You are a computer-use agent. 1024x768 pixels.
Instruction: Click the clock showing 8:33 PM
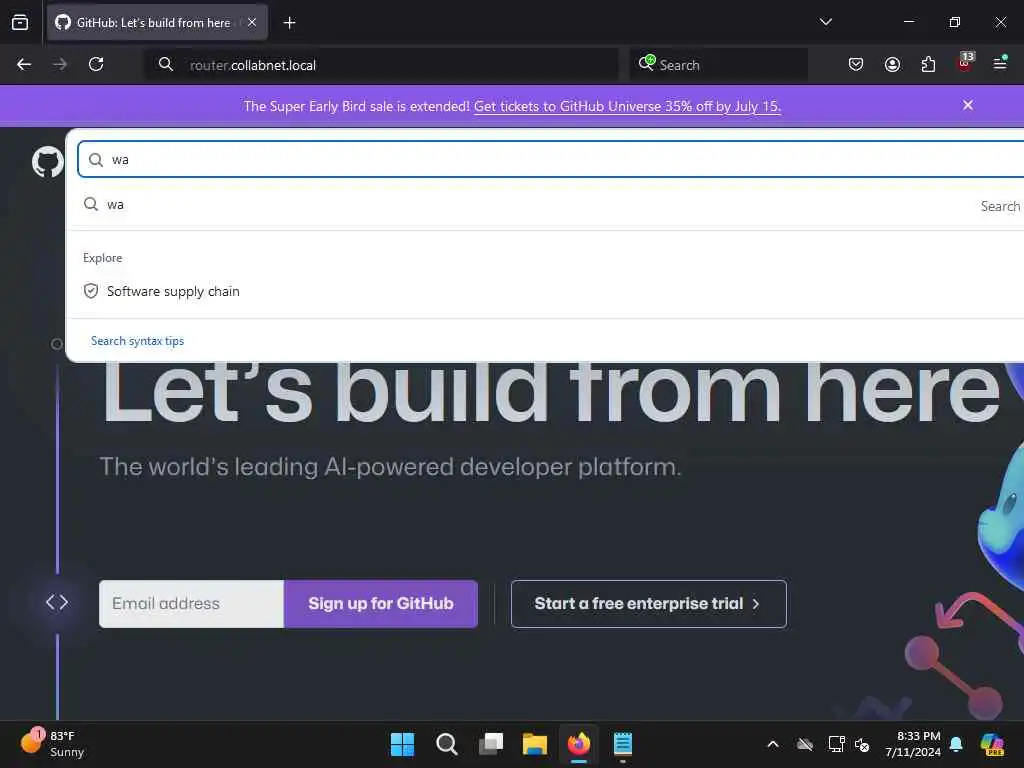pyautogui.click(x=913, y=744)
